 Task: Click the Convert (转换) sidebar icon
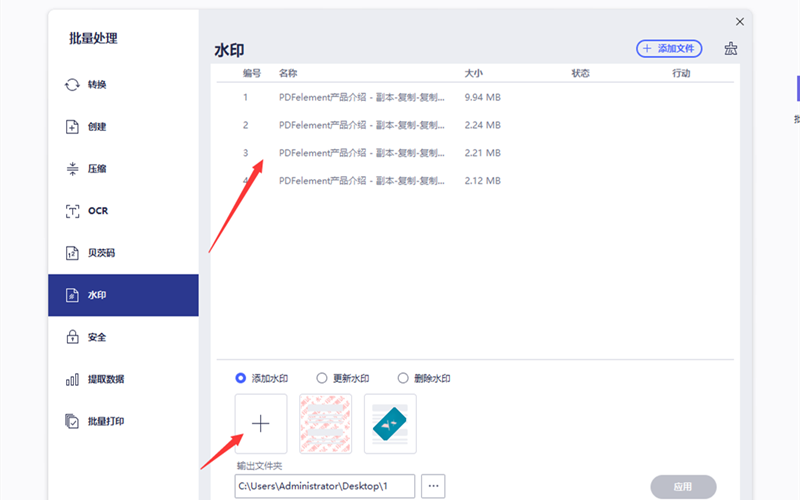click(x=72, y=85)
